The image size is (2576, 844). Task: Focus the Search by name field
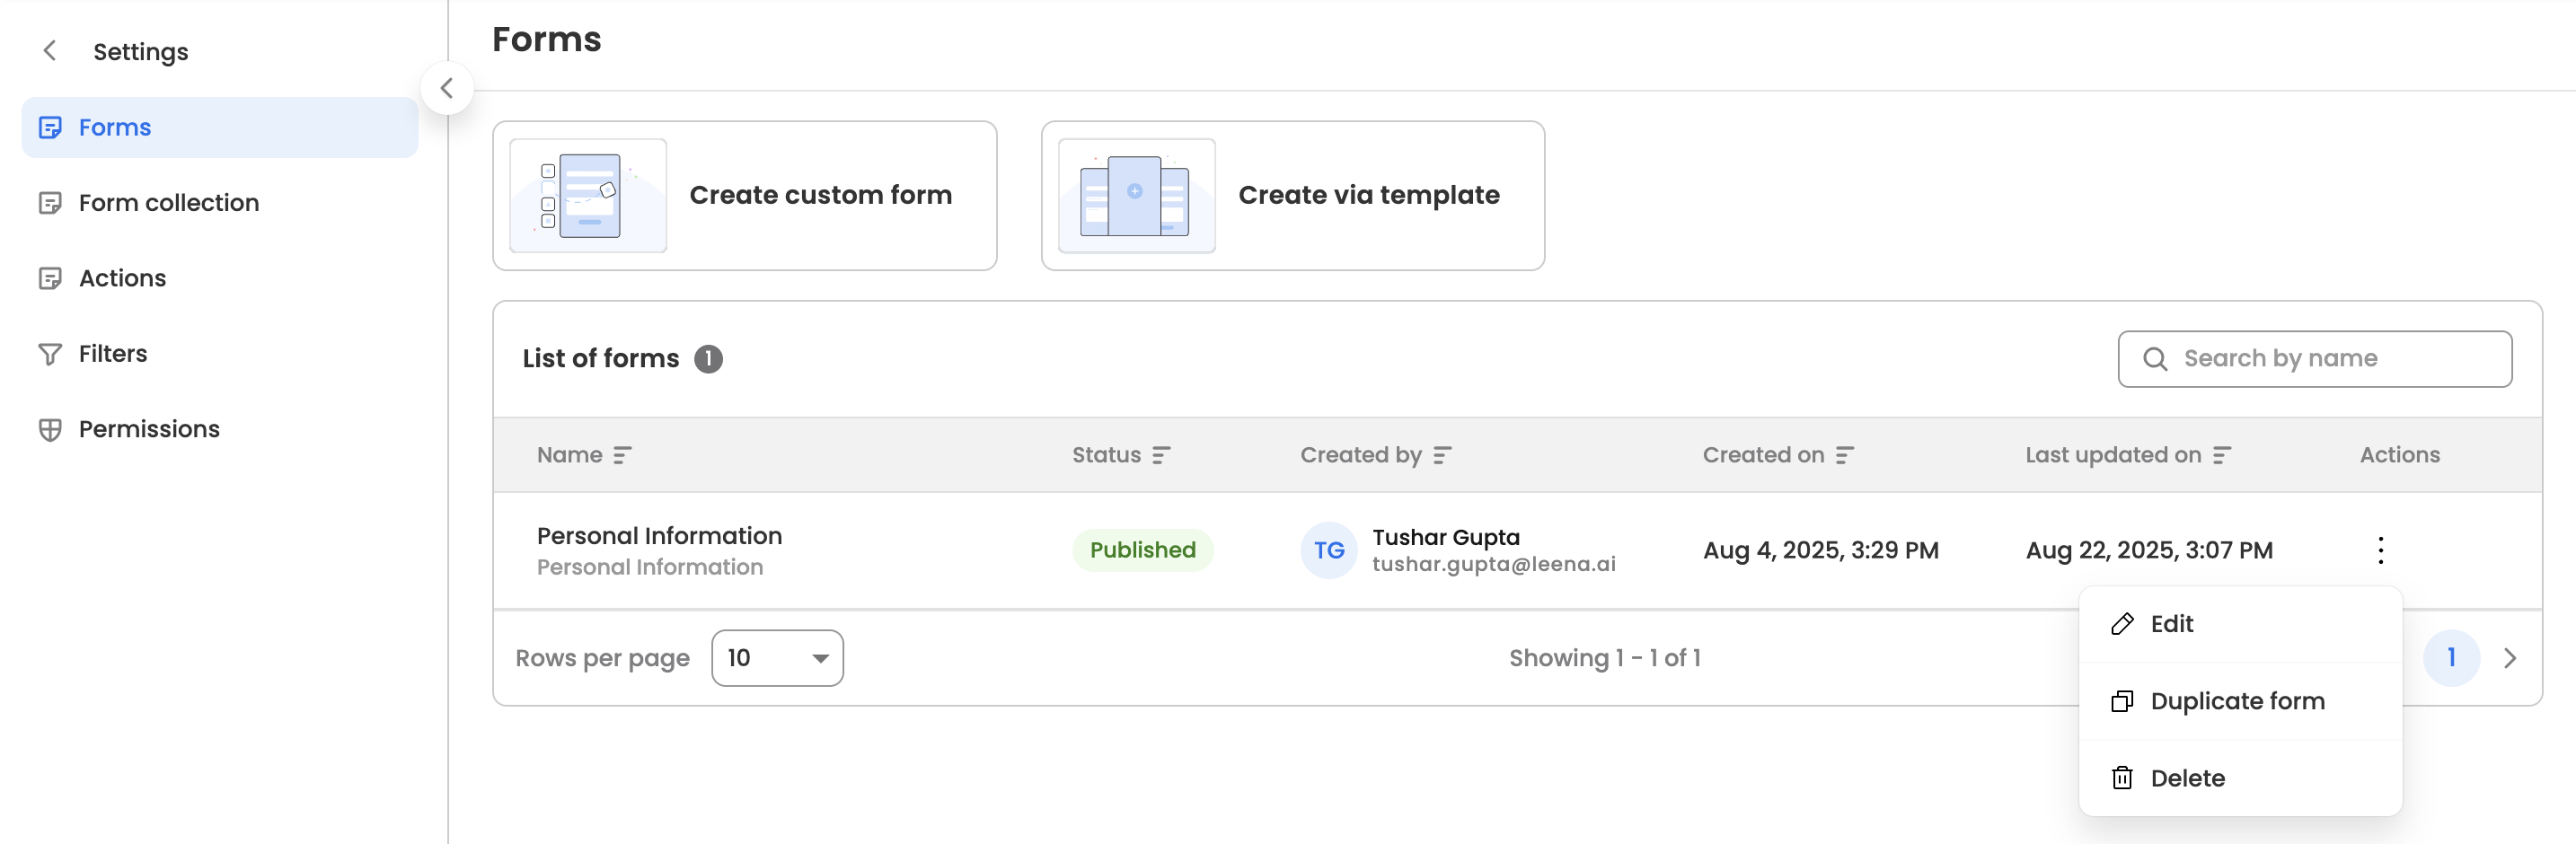(x=2330, y=359)
